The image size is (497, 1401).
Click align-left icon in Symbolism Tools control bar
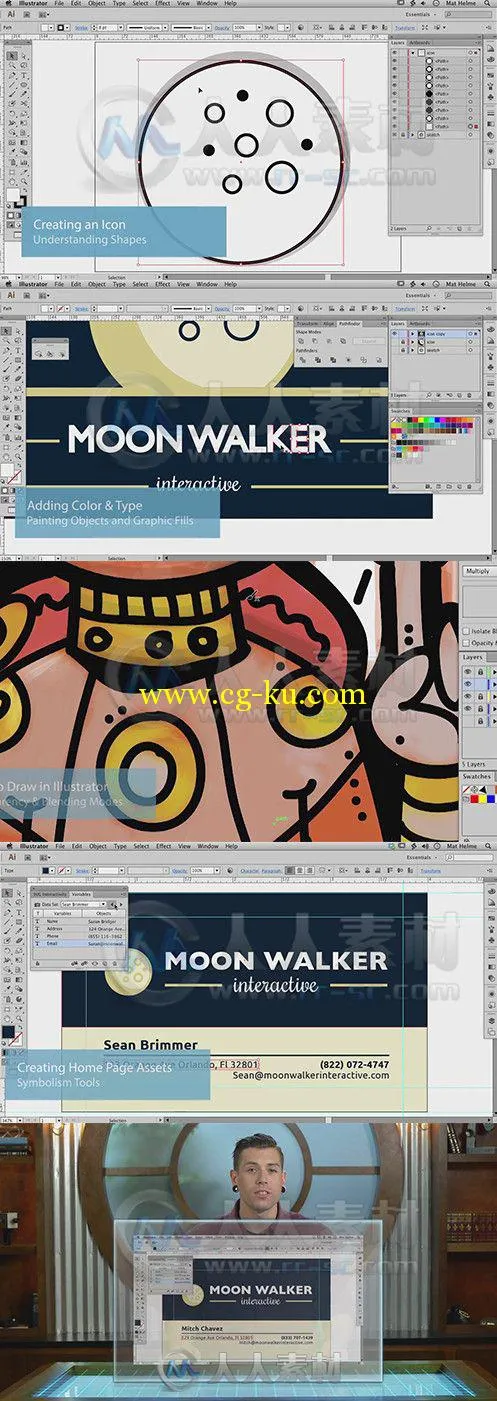click(291, 870)
